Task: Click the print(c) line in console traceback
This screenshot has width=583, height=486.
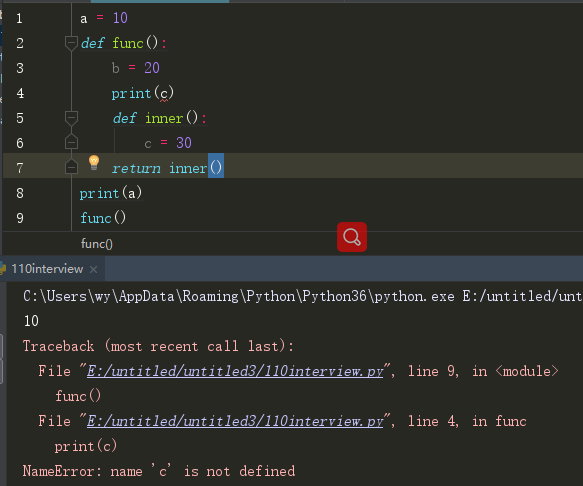Action: tap(86, 446)
